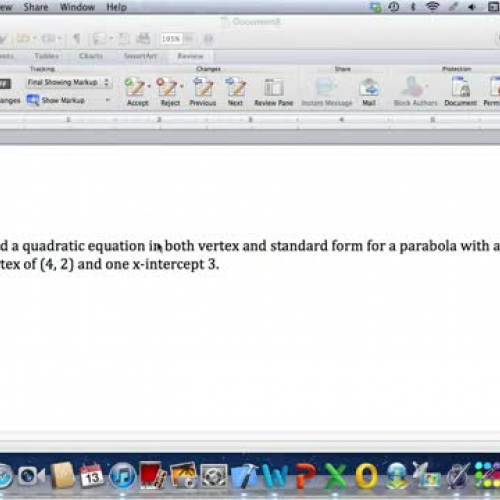The width and height of the screenshot is (500, 500).
Task: Click the print icon in the toolbar
Action: click(143, 39)
